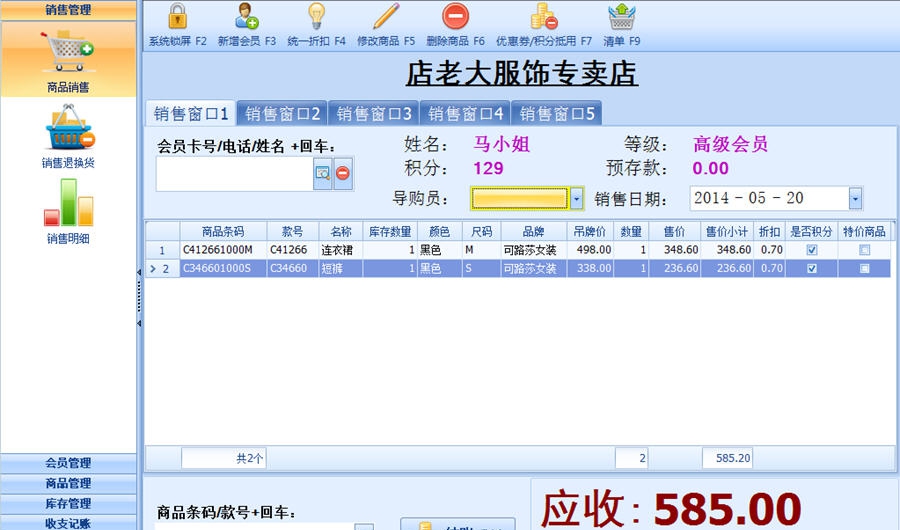Viewport: 900px width, 530px height.
Task: Clear member with red minus button
Action: (343, 173)
